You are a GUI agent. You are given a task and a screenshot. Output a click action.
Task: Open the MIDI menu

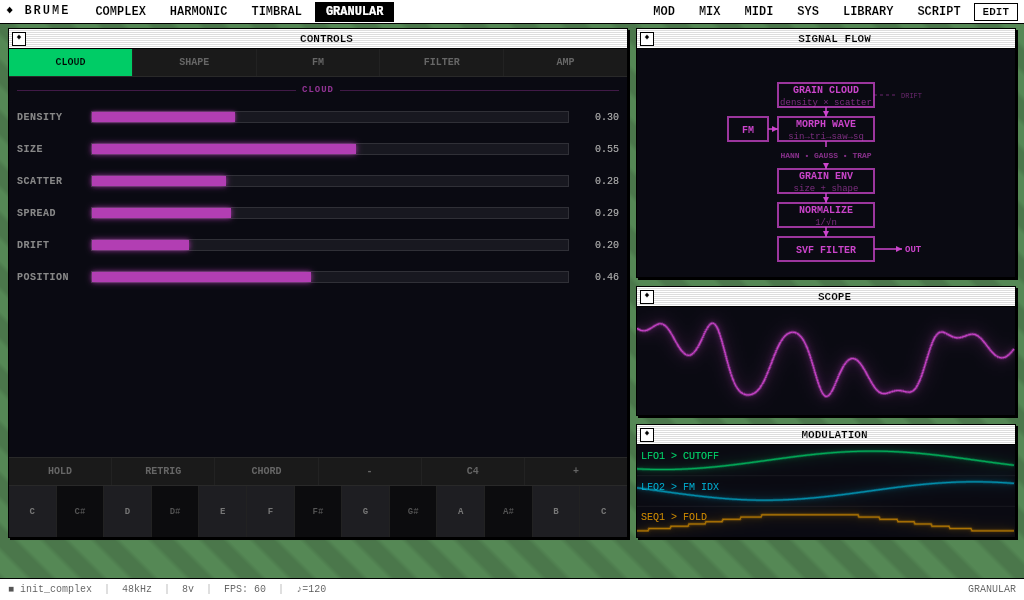point(758,11)
